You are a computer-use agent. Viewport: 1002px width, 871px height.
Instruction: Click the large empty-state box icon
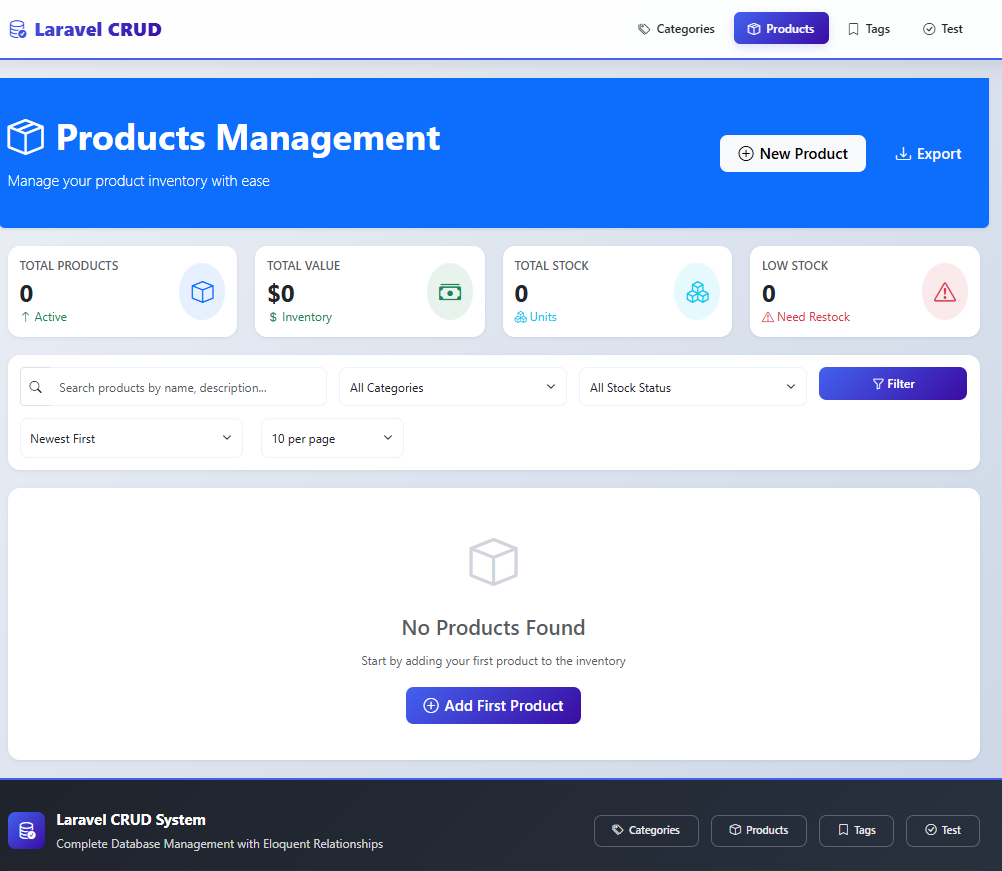click(493, 562)
